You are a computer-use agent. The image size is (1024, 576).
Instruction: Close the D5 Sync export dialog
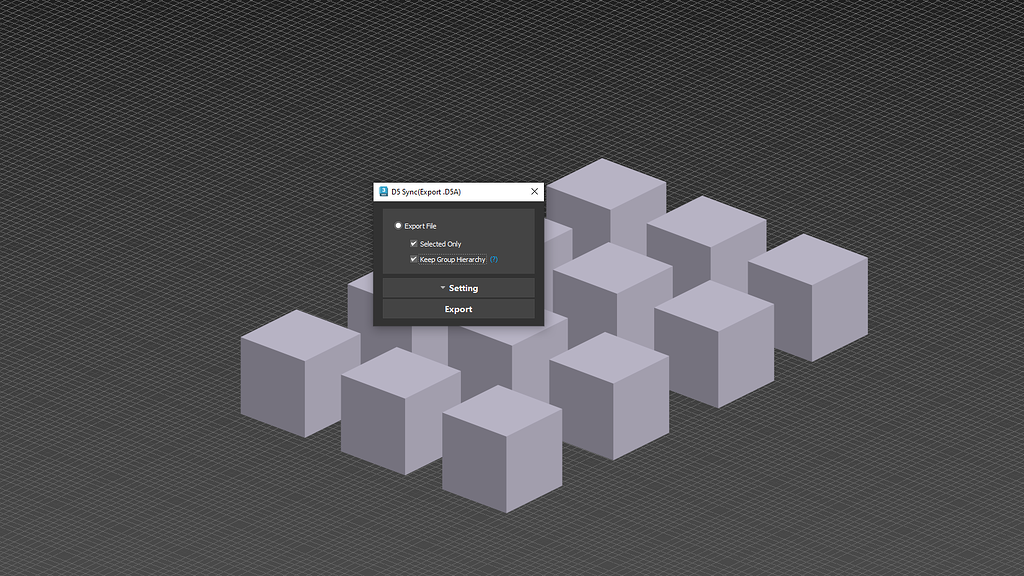pyautogui.click(x=533, y=191)
